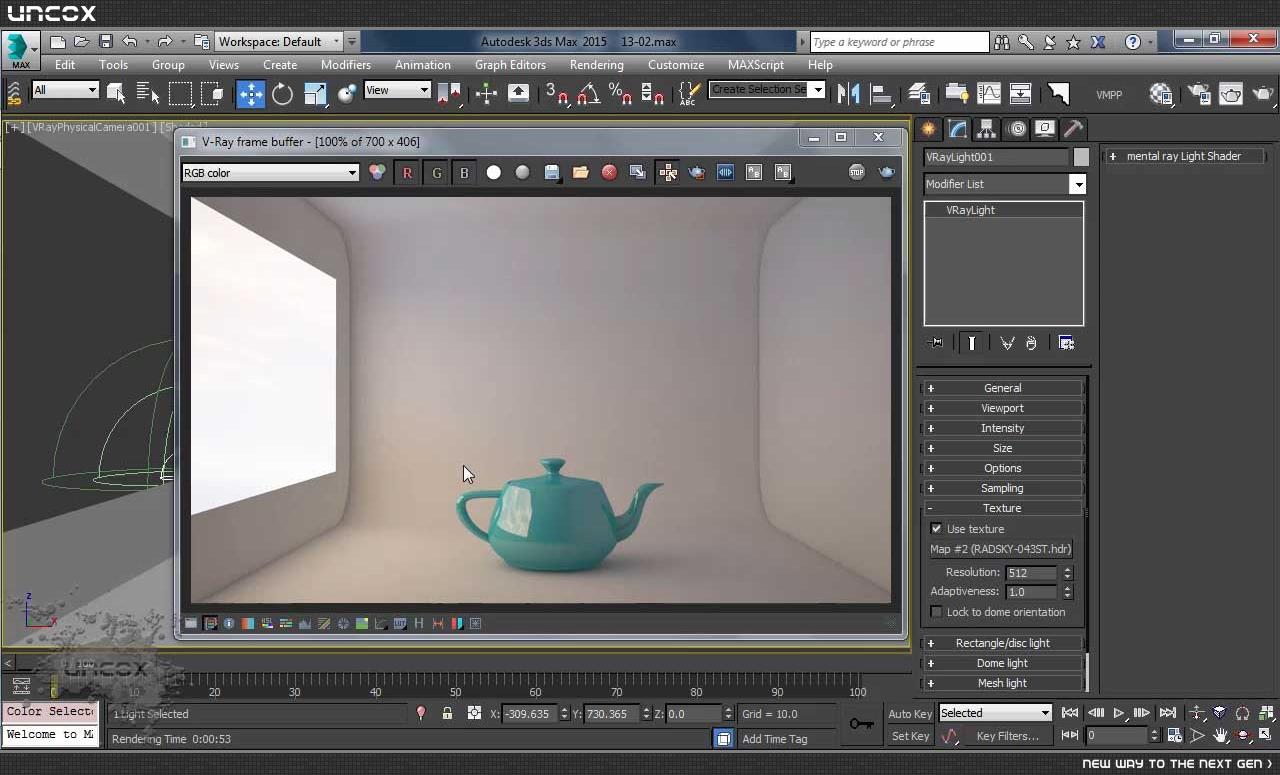Viewport: 1280px width, 775px height.
Task: Toggle the red channel in frame buffer
Action: 407,173
